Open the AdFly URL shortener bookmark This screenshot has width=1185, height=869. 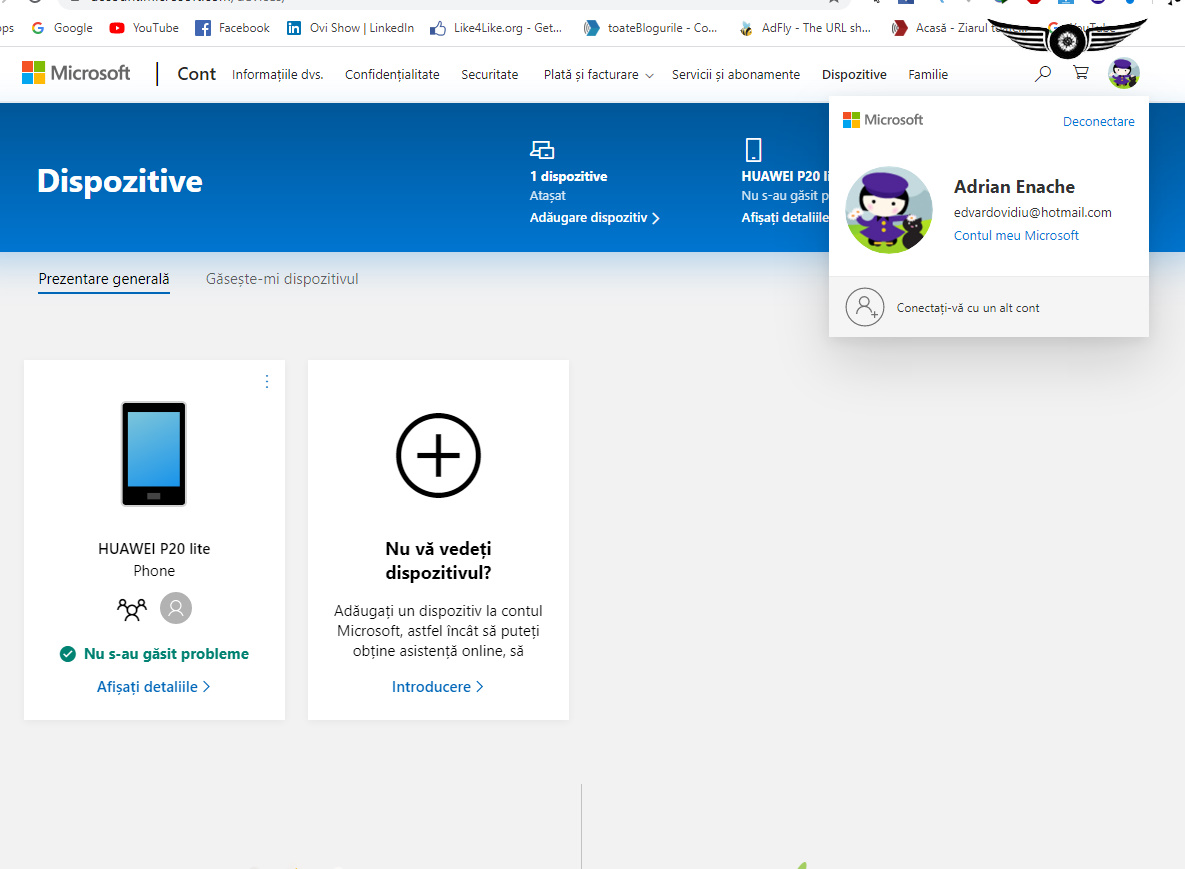[804, 28]
